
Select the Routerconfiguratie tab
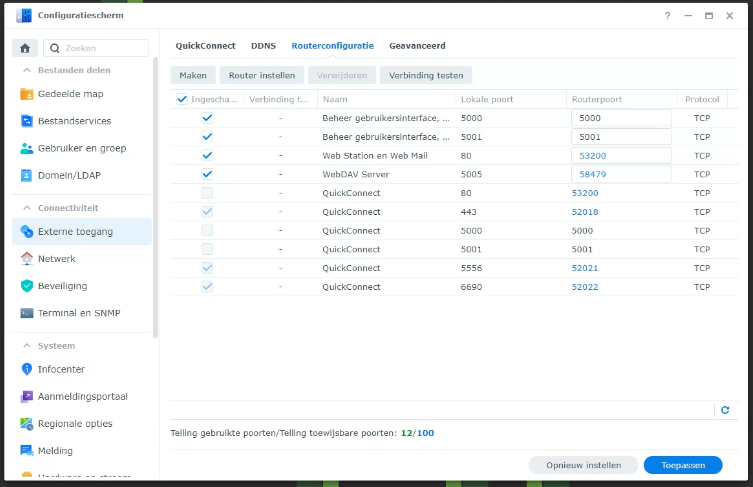332,46
